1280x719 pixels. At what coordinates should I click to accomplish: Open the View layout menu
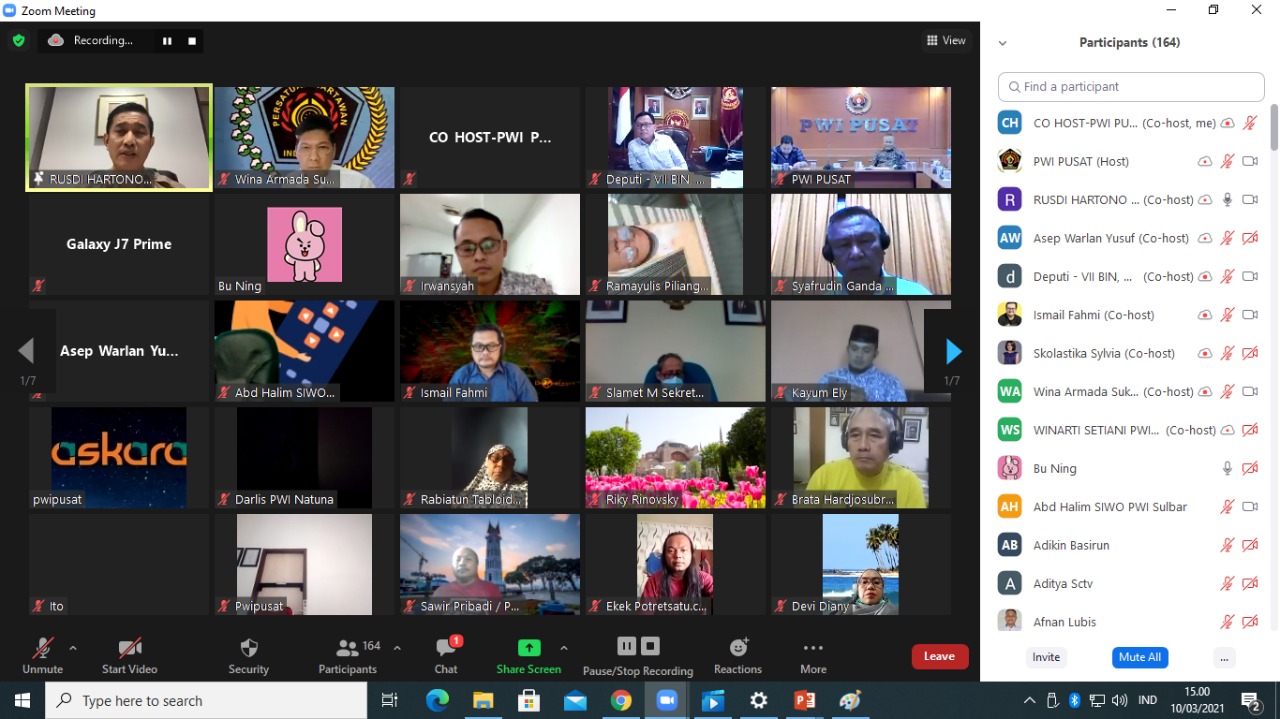tap(946, 41)
